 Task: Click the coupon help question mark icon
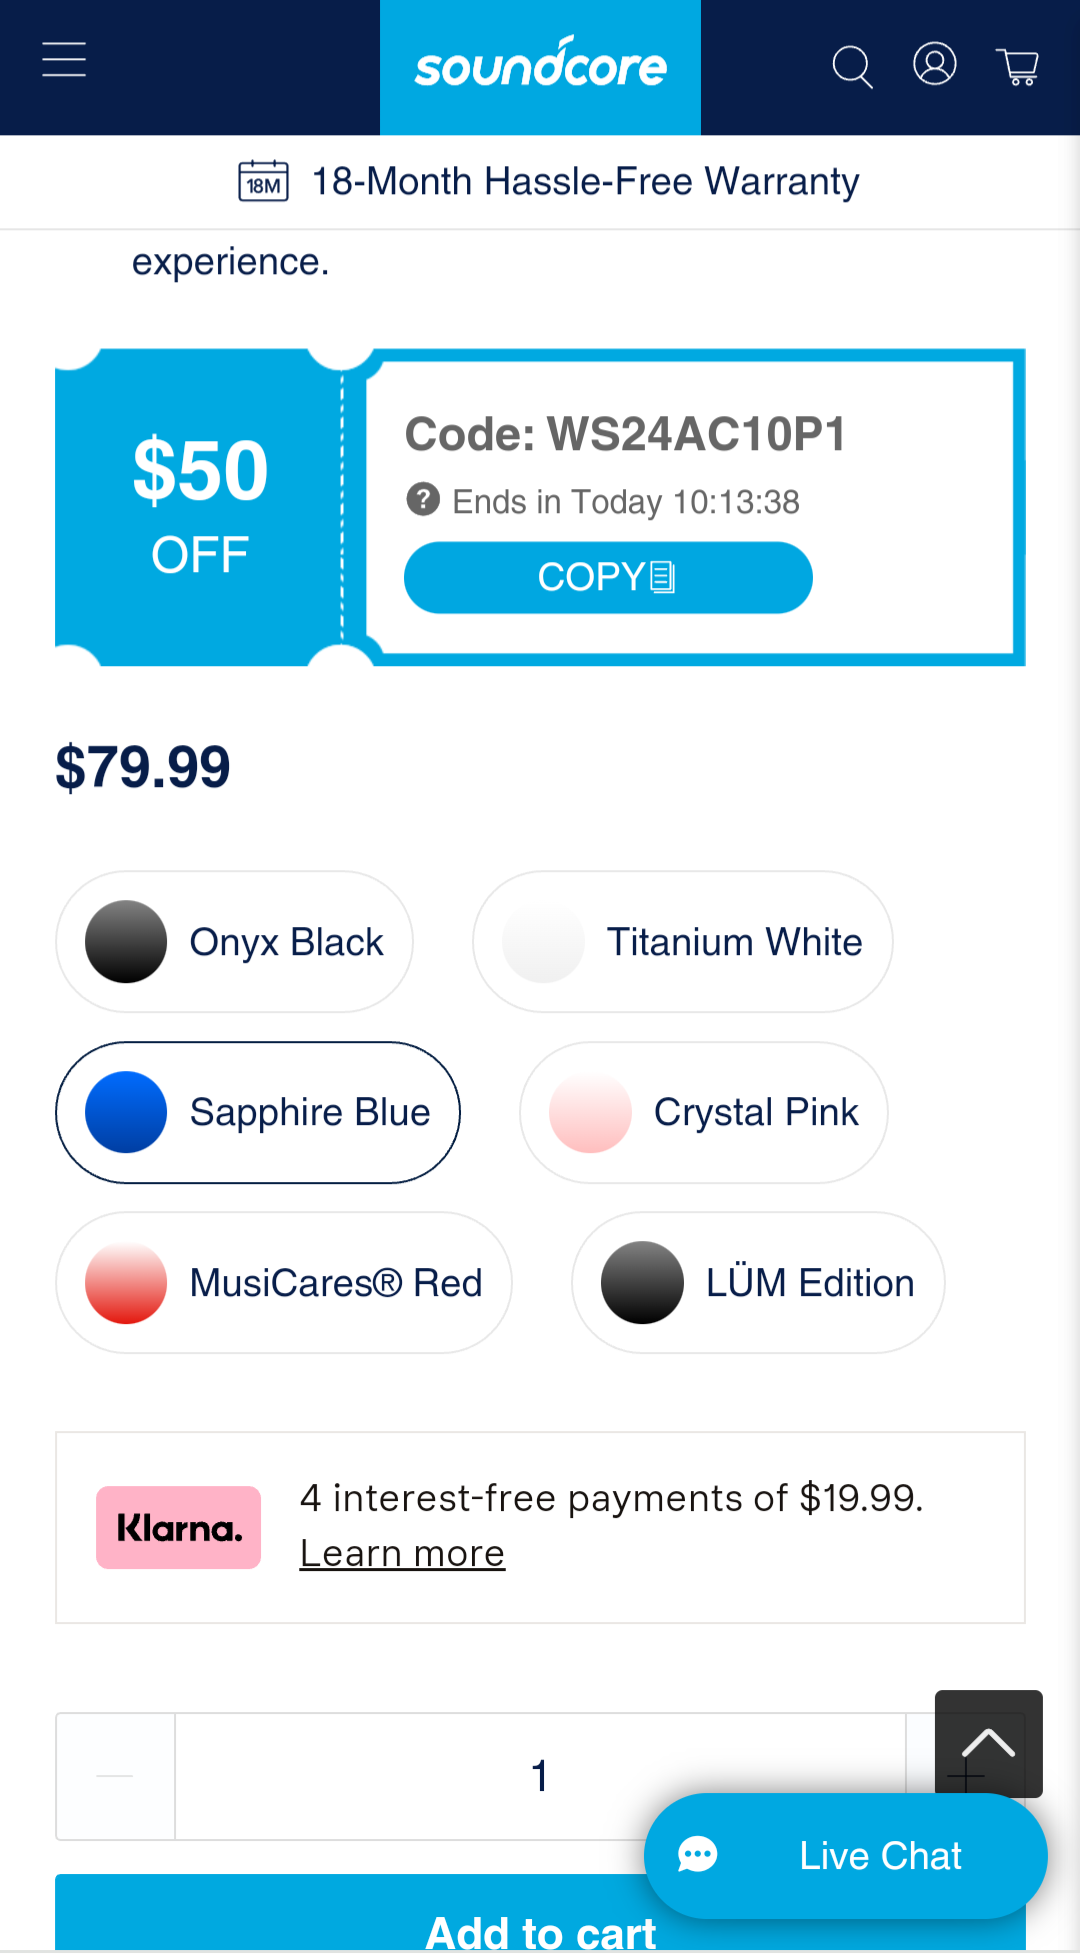423,499
